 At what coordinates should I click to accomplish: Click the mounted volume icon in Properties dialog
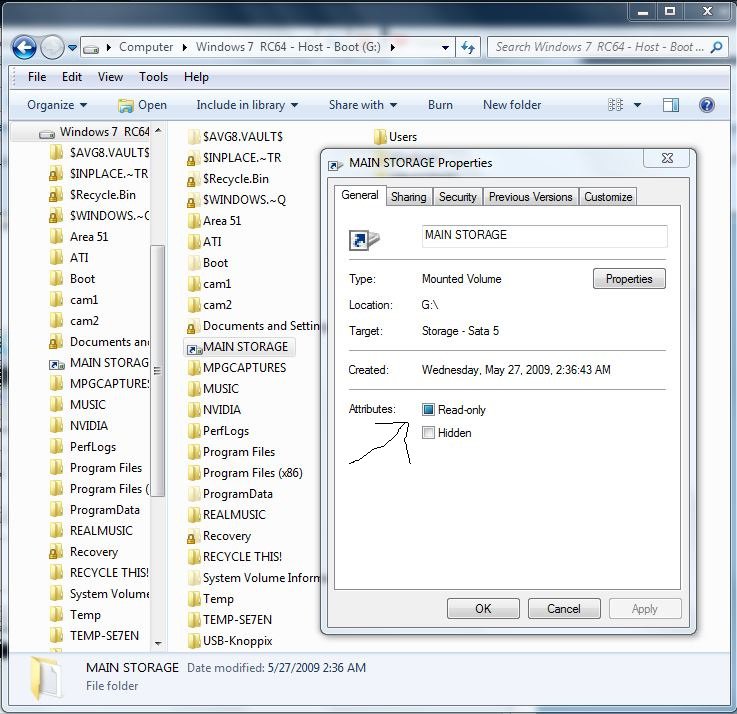point(364,239)
